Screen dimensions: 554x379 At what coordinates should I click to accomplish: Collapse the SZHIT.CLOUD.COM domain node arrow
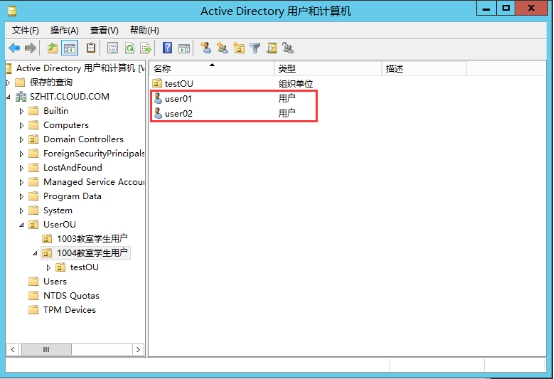pos(8,97)
